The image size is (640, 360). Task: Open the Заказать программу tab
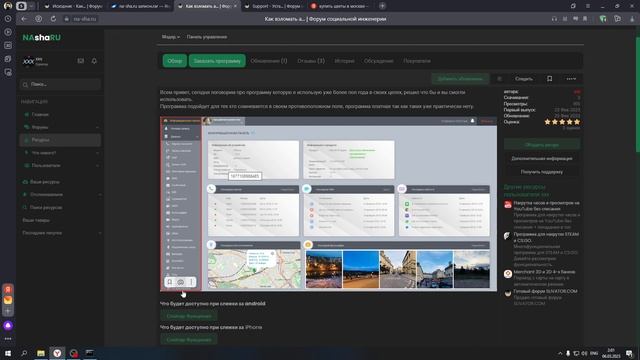(217, 61)
